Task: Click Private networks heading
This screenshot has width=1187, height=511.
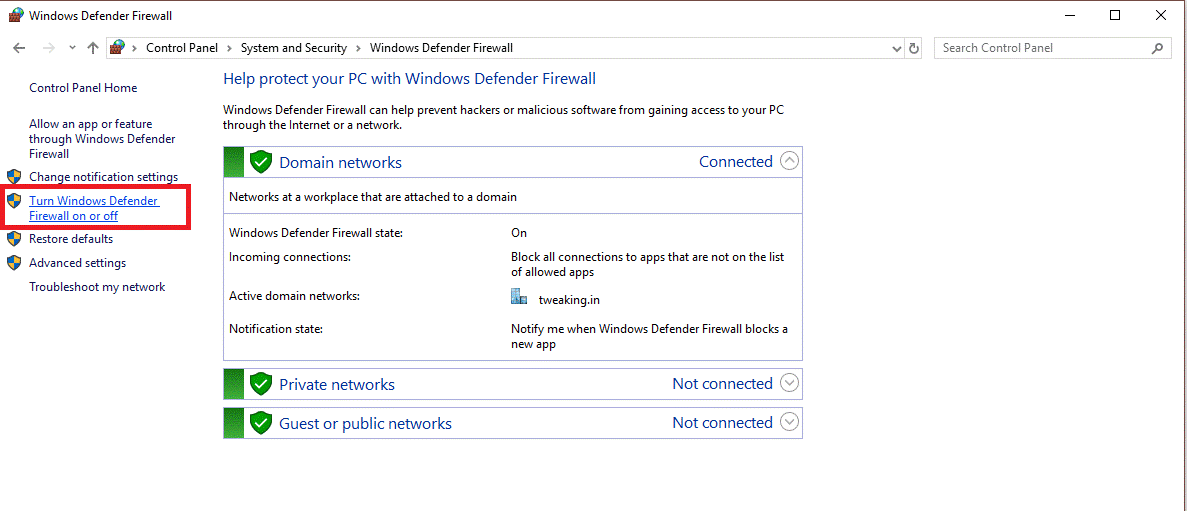Action: (x=337, y=384)
